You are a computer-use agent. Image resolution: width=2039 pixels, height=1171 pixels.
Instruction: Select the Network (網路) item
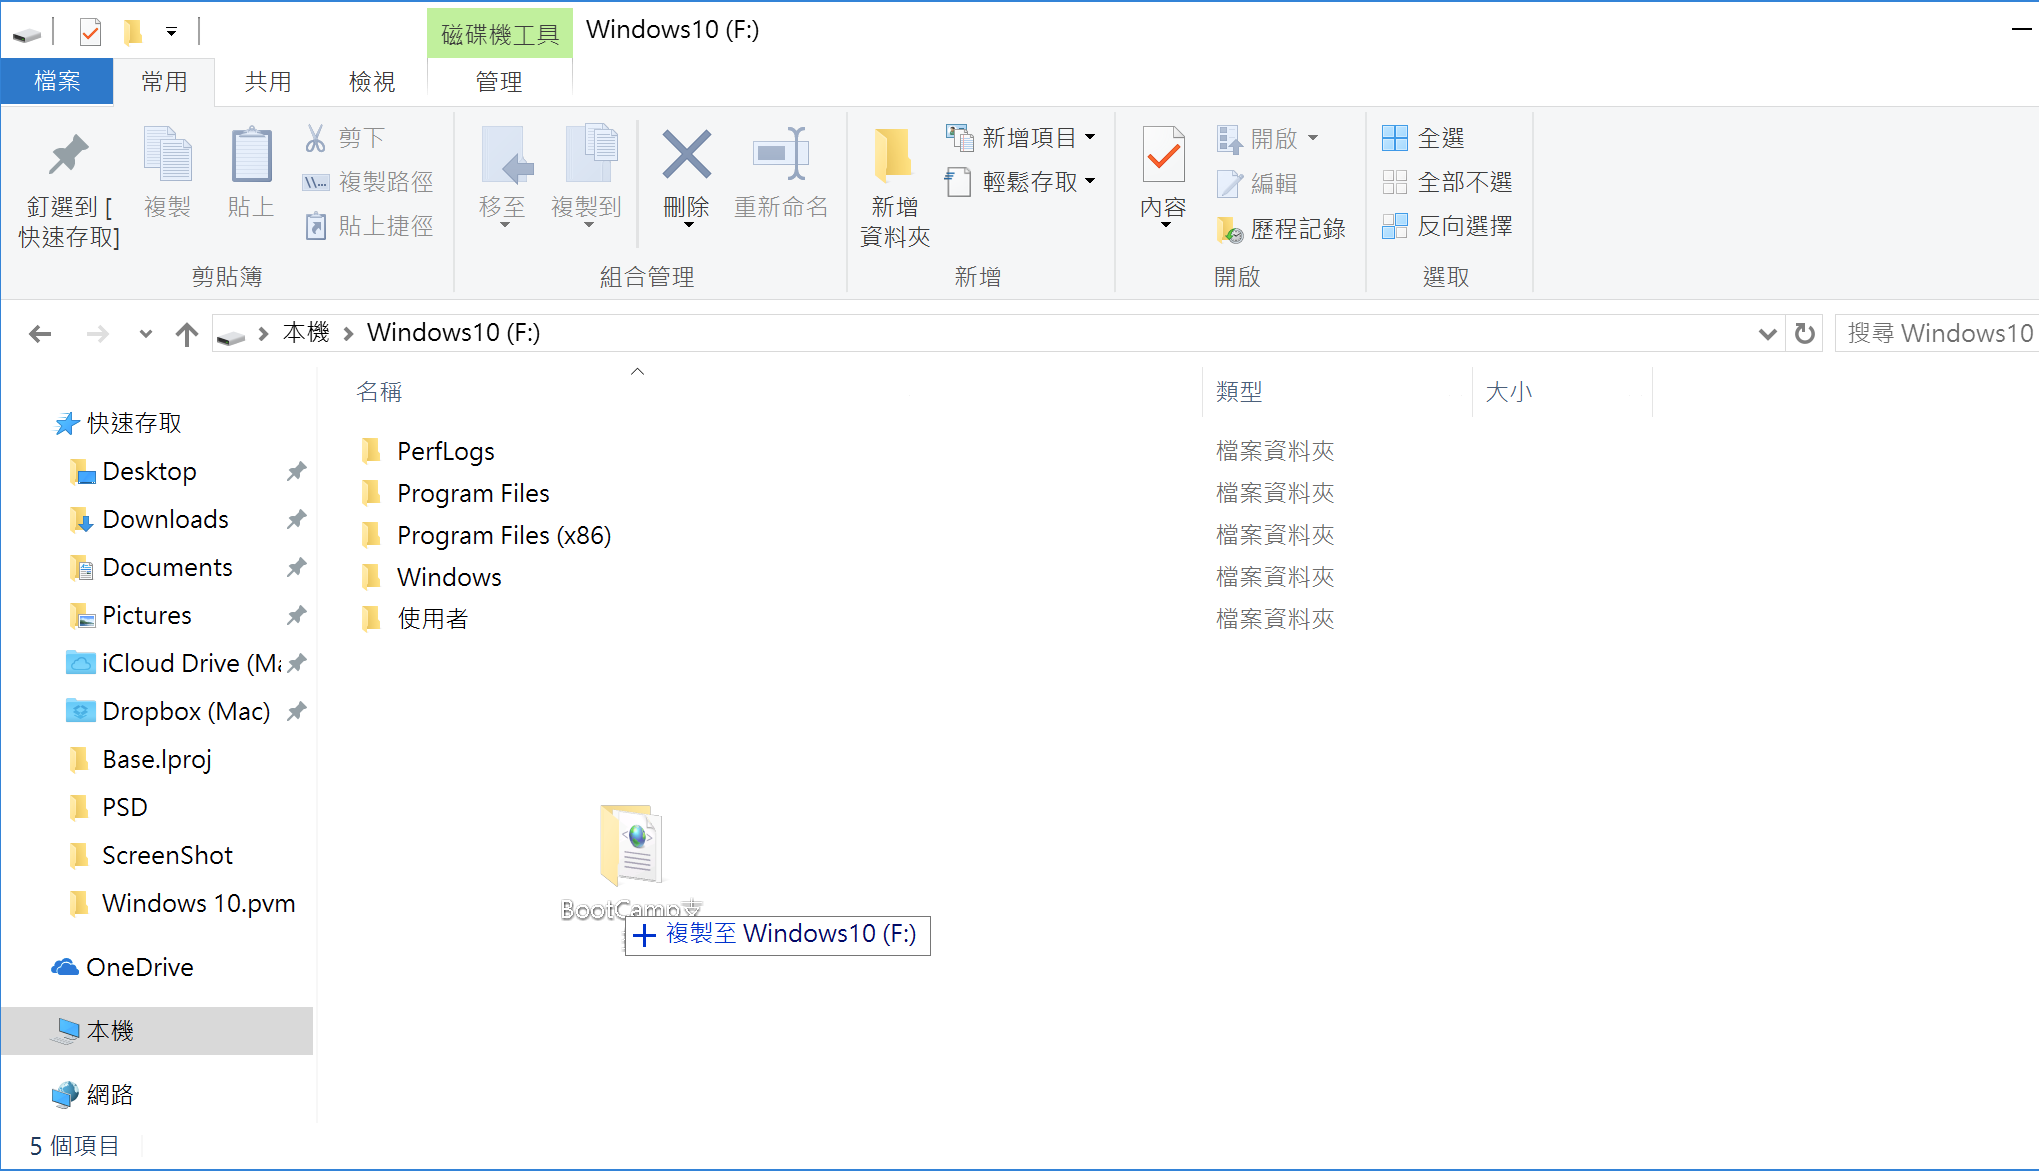(x=92, y=1095)
